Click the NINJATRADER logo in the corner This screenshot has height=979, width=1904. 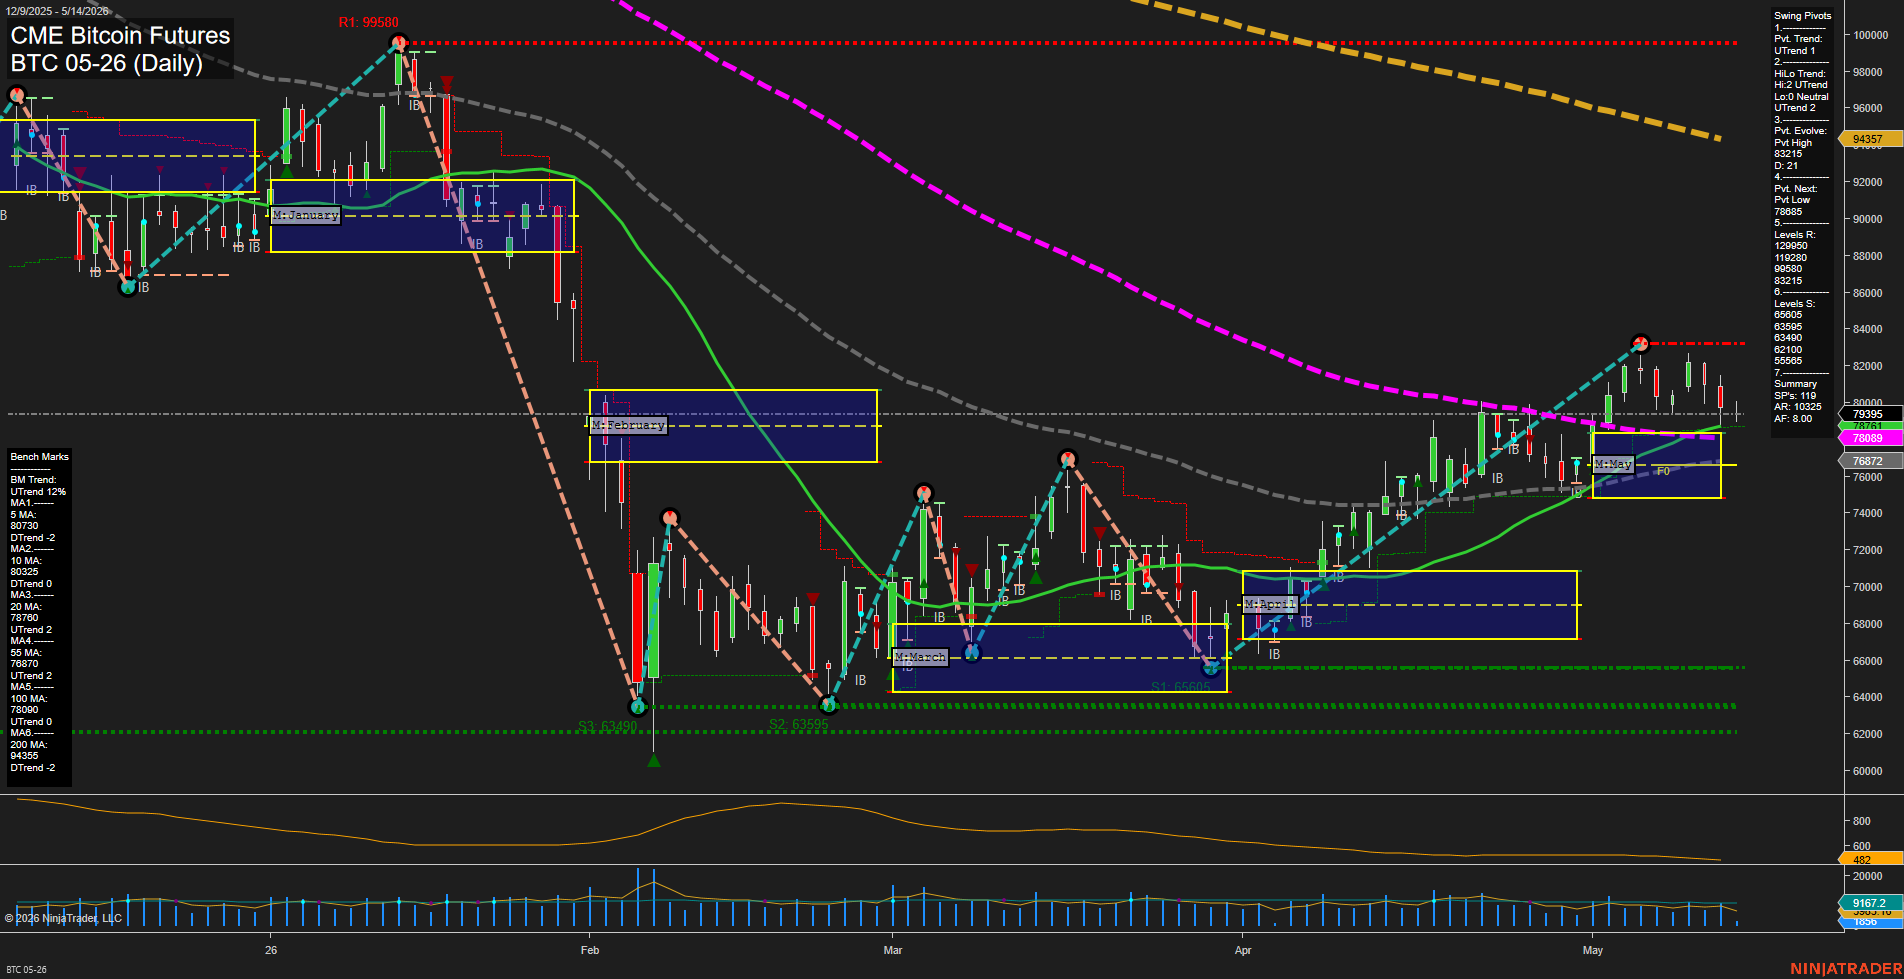click(x=1846, y=969)
